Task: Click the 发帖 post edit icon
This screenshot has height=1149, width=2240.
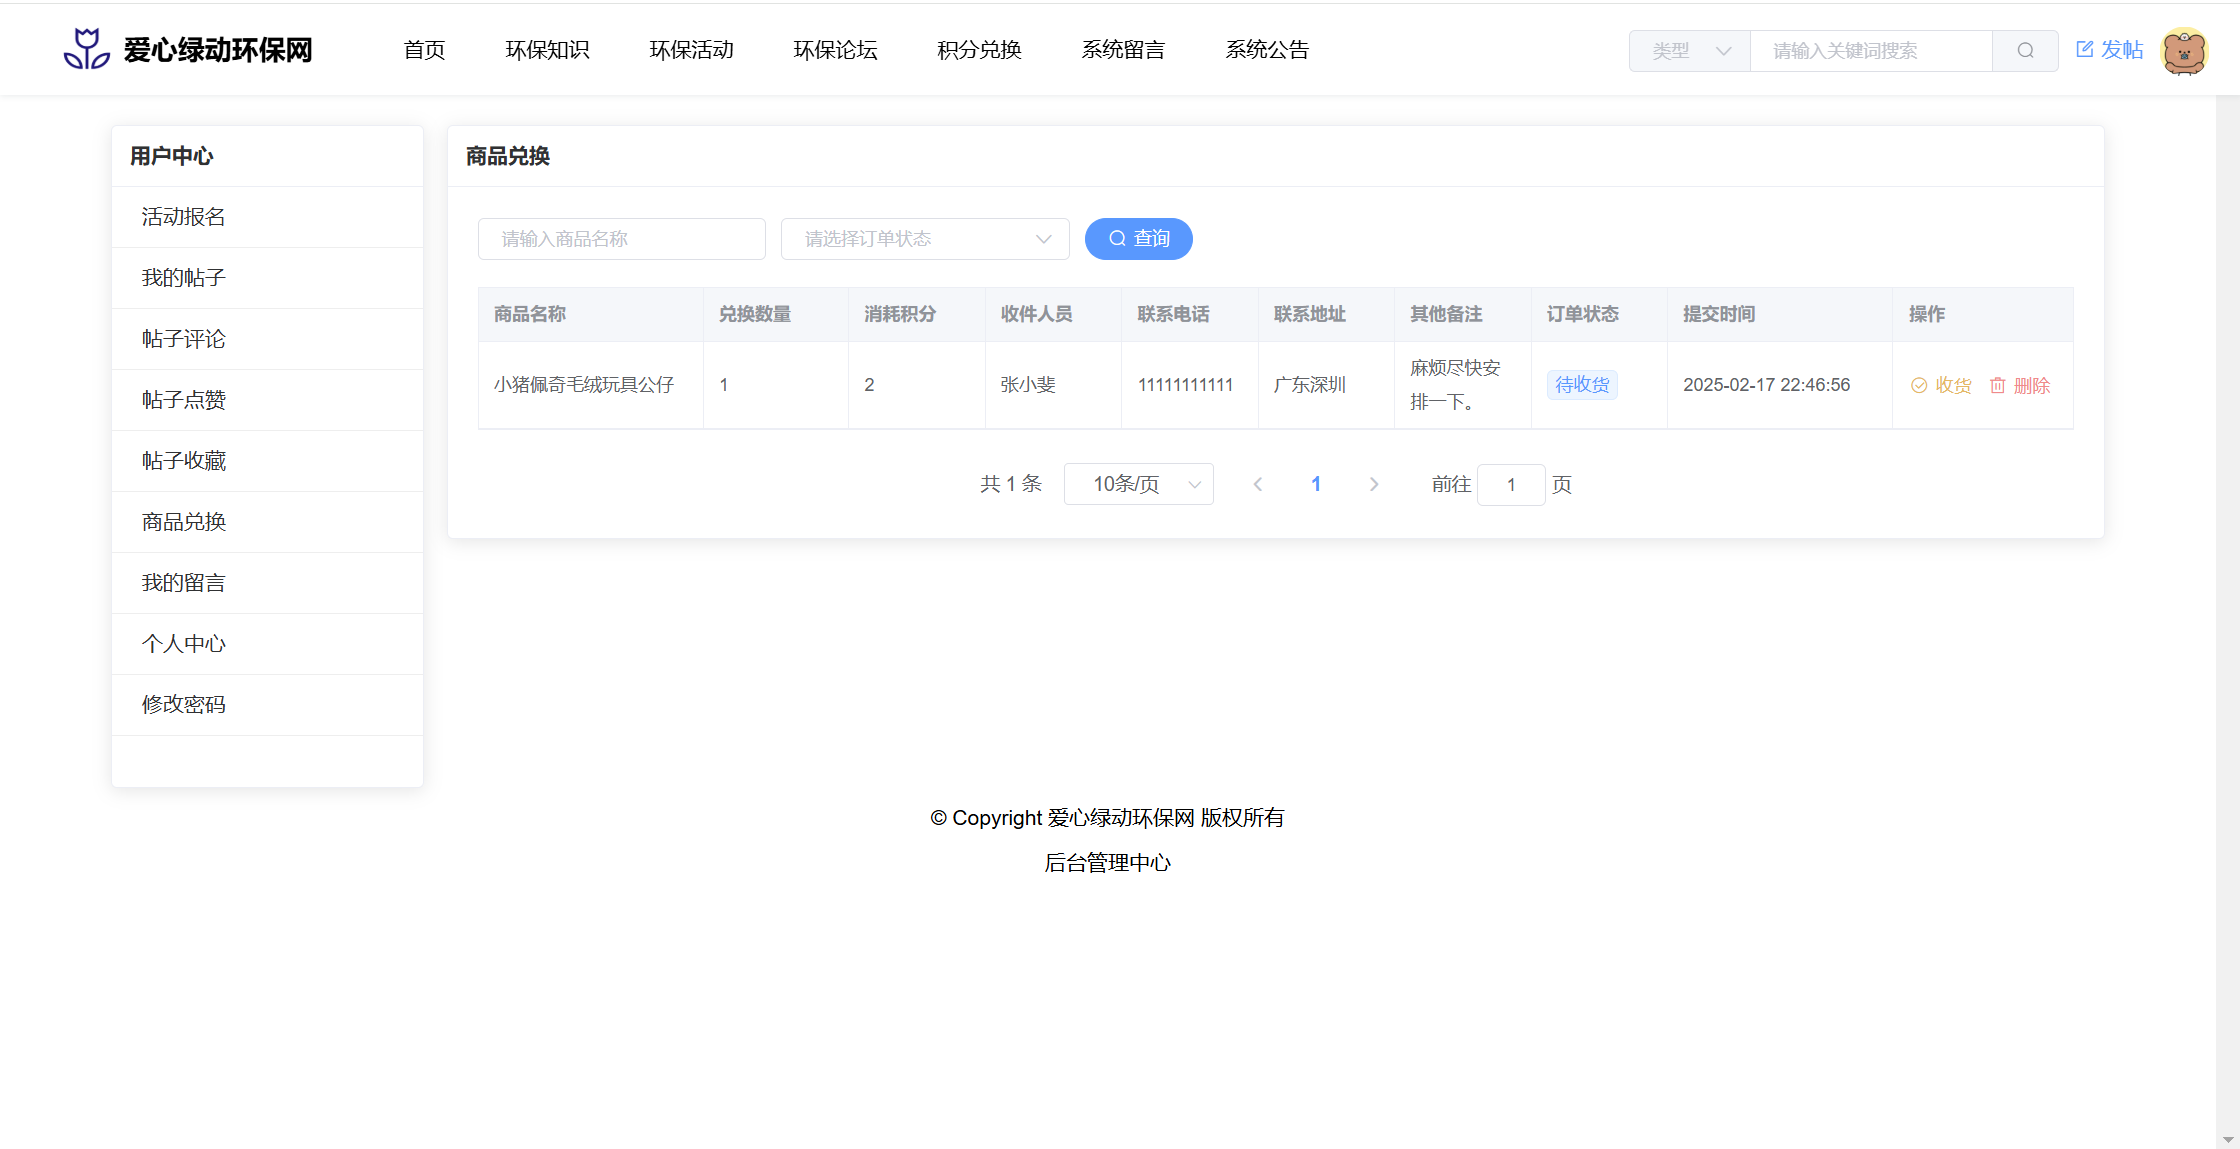Action: click(x=2085, y=50)
